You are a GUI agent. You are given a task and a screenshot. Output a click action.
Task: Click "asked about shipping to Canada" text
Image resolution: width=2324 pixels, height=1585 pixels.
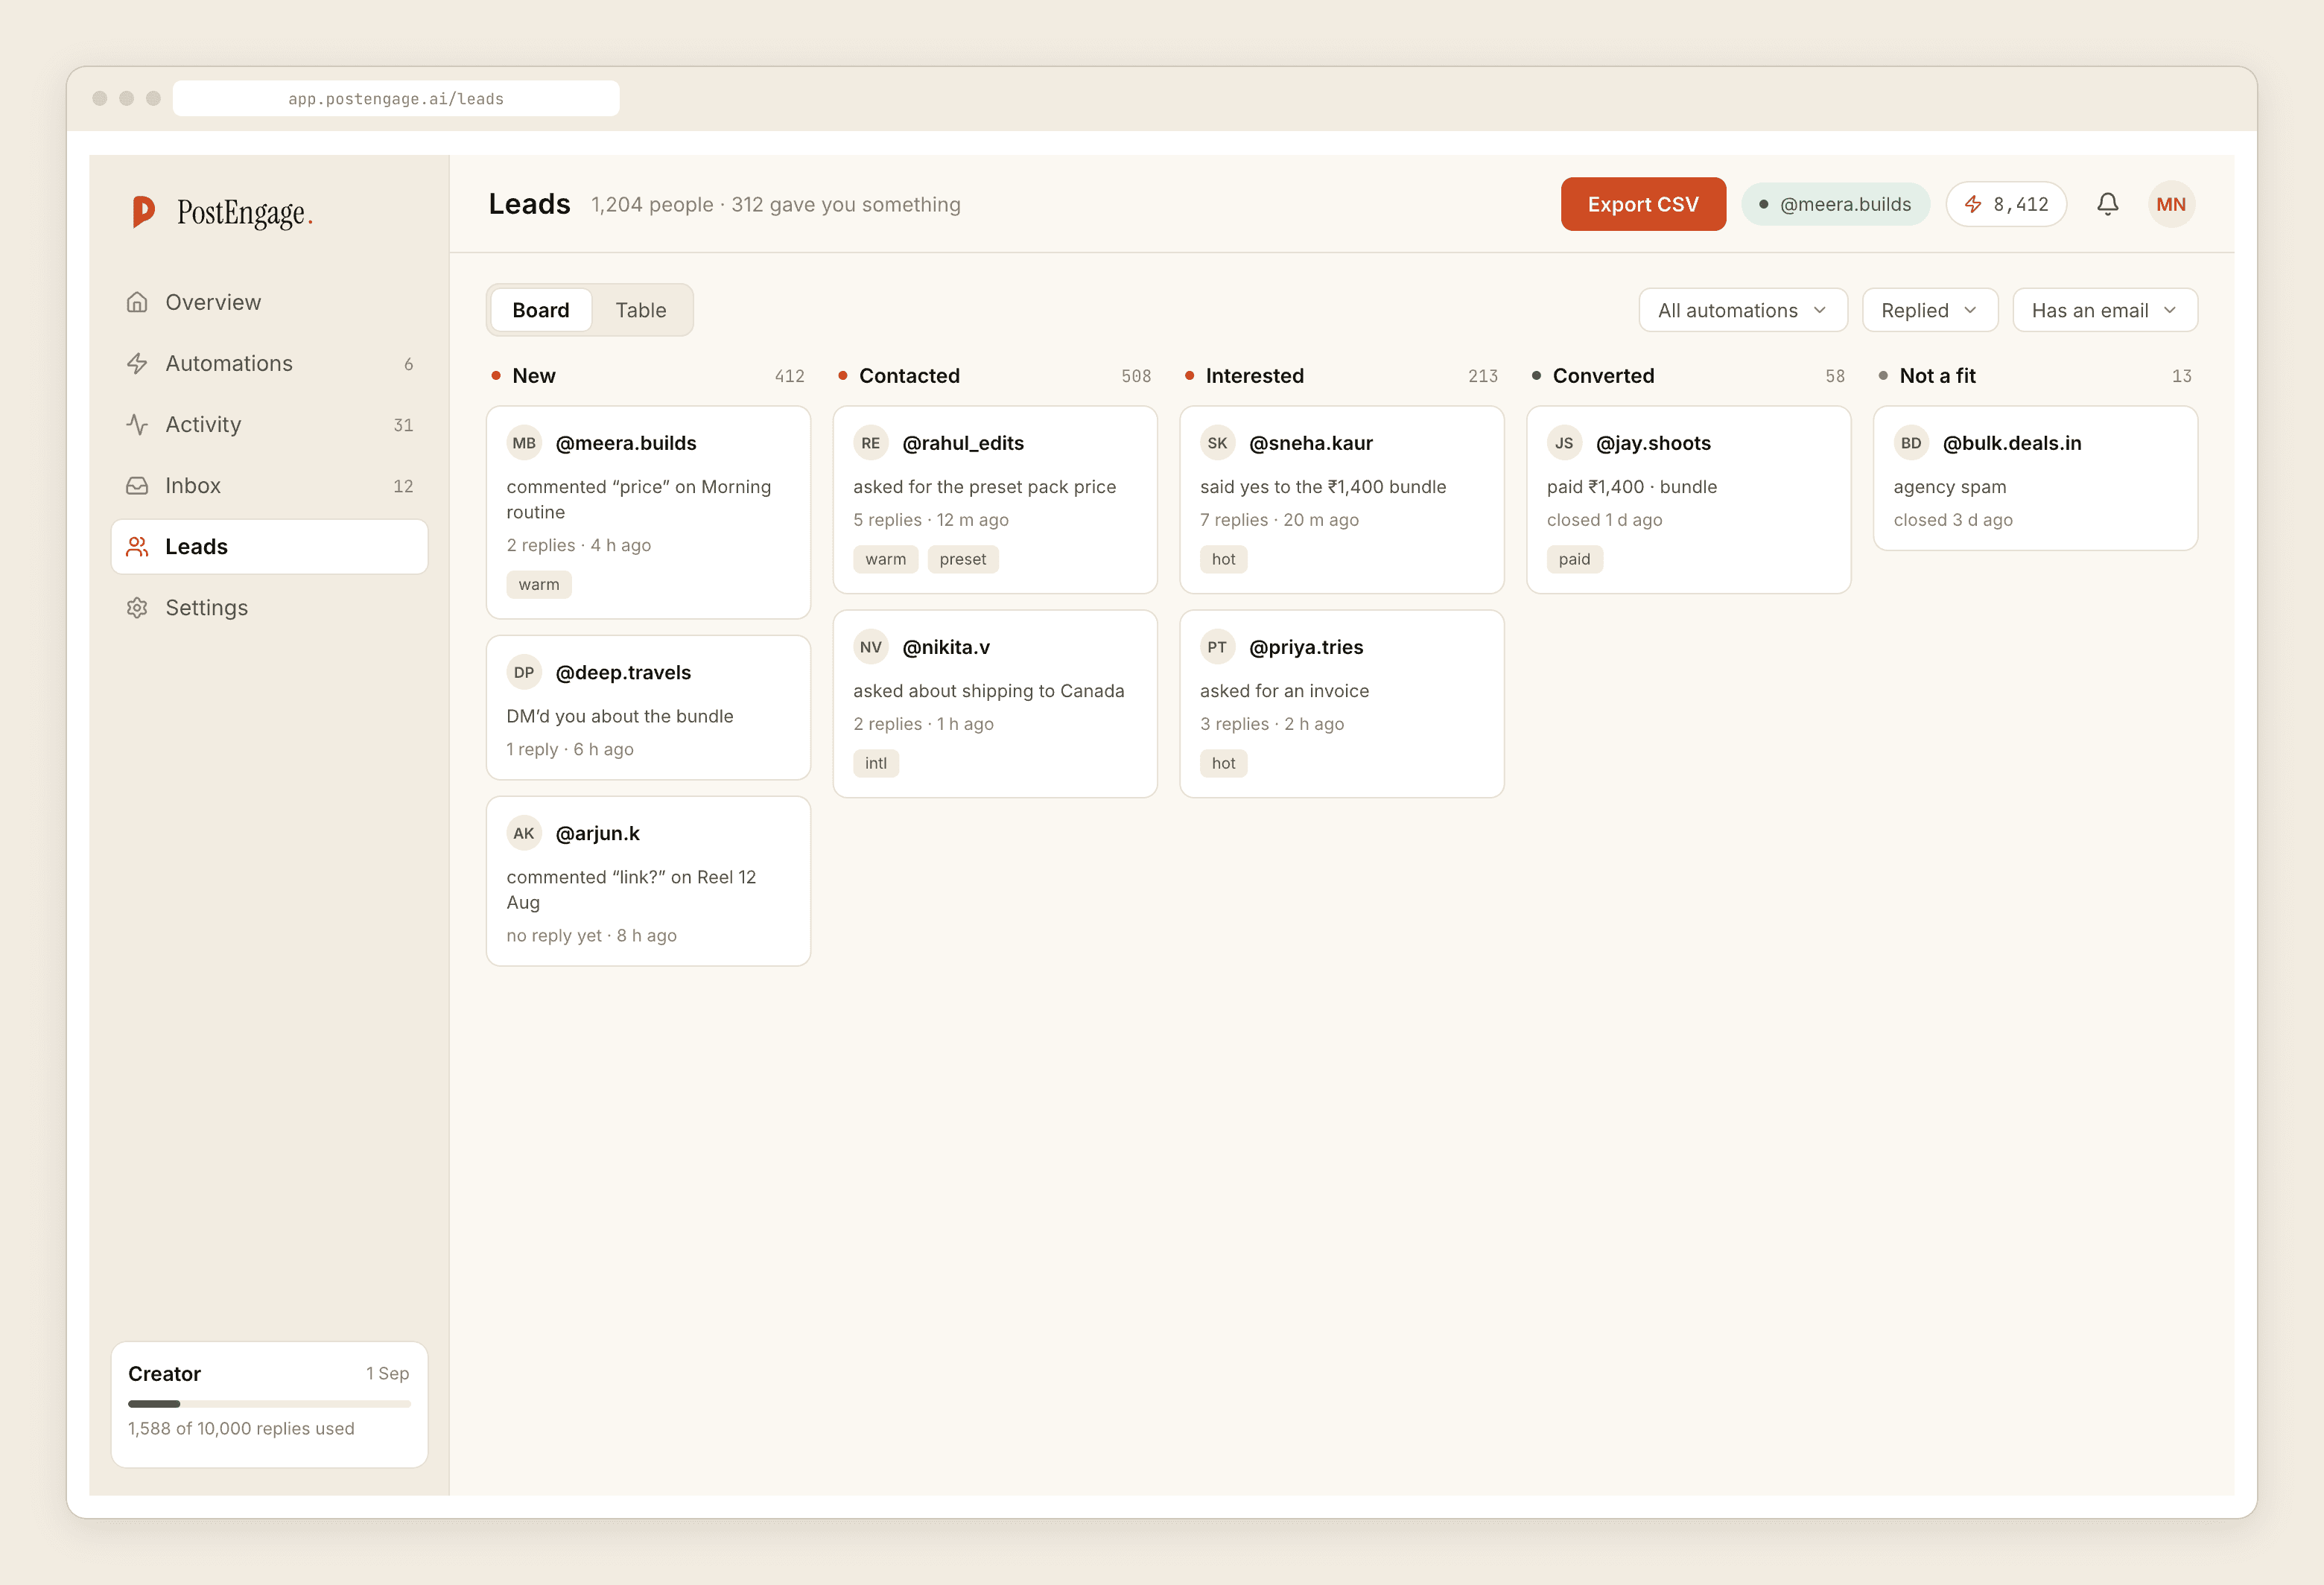988,691
